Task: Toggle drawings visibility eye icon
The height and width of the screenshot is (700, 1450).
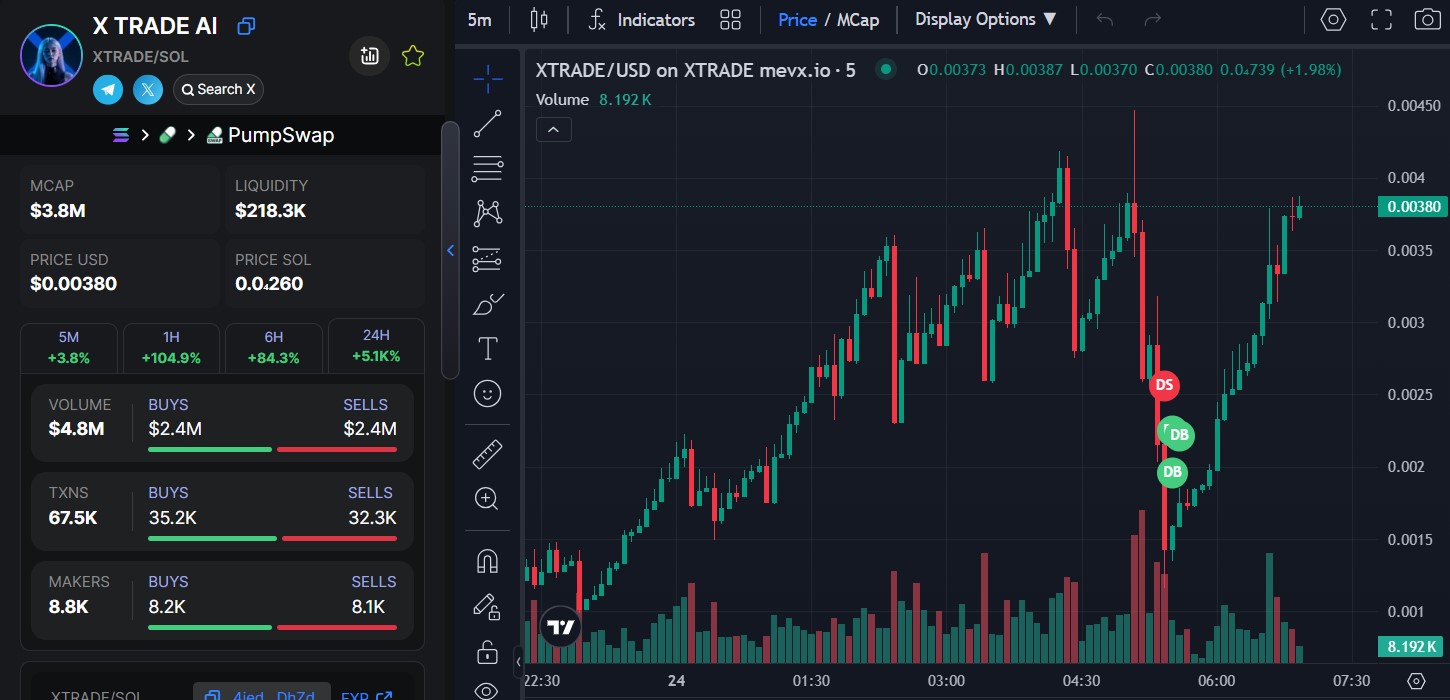Action: coord(487,690)
